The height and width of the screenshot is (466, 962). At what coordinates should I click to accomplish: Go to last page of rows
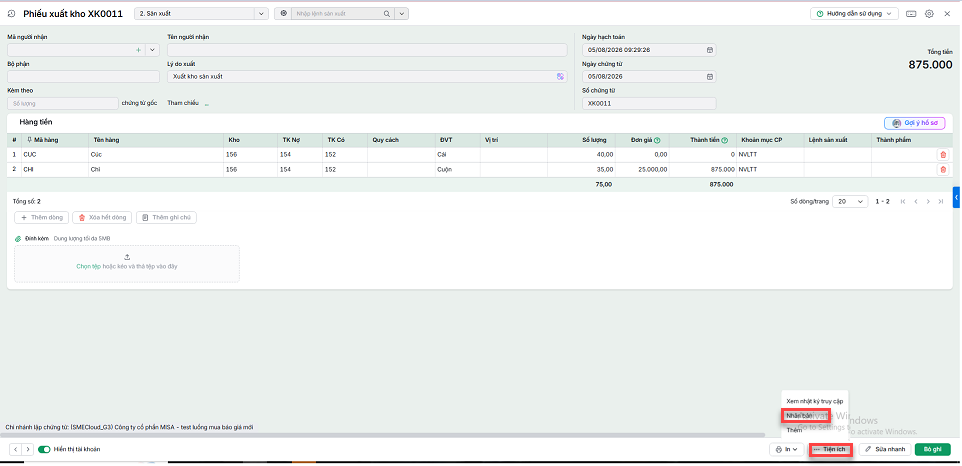(x=941, y=202)
